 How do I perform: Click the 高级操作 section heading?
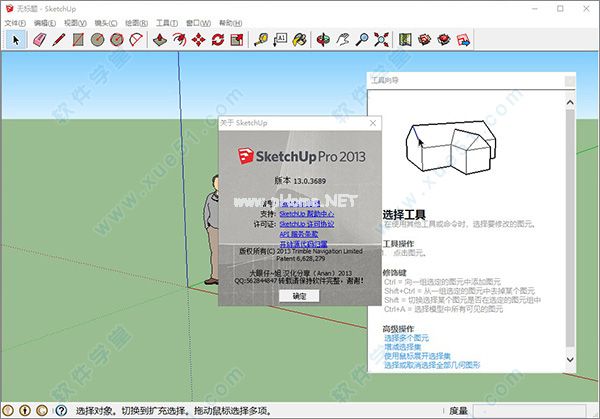[x=398, y=329]
